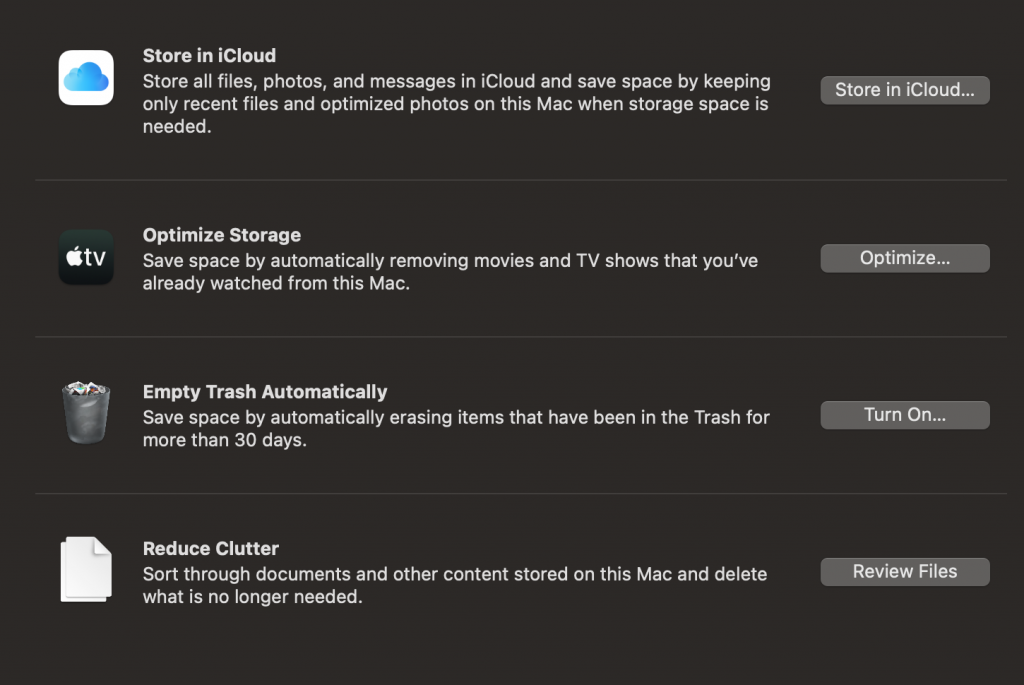Click the 'Save space by automatically erasing' line

point(456,417)
